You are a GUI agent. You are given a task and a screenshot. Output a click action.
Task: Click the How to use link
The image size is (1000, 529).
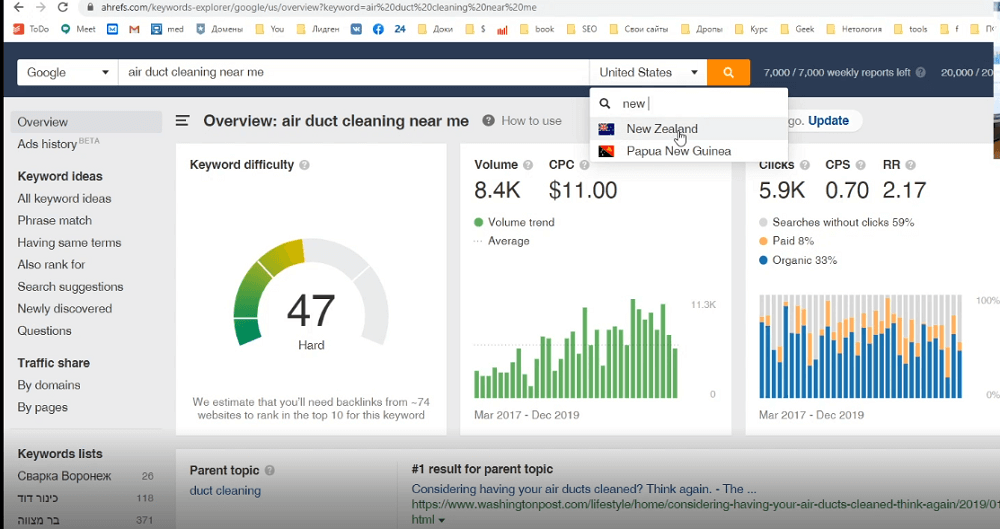coord(531,121)
